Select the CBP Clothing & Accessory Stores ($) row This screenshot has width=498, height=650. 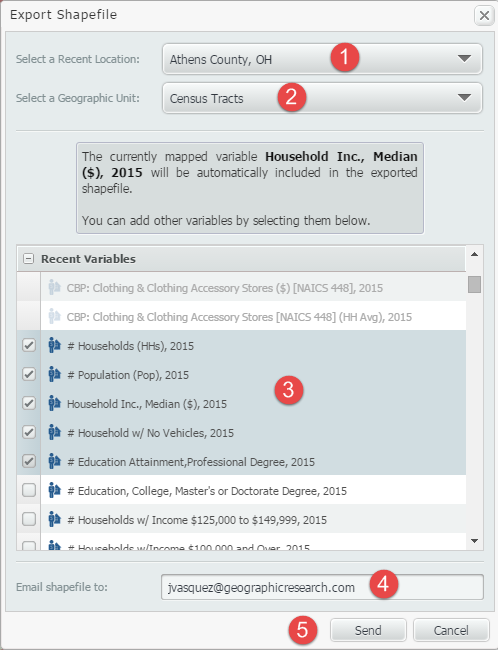241,287
